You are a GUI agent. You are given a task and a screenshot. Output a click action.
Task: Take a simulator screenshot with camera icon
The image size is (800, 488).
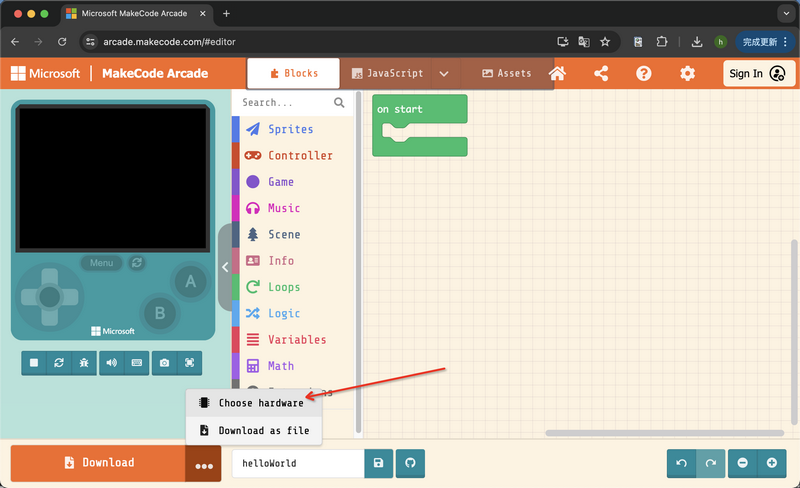(x=165, y=363)
